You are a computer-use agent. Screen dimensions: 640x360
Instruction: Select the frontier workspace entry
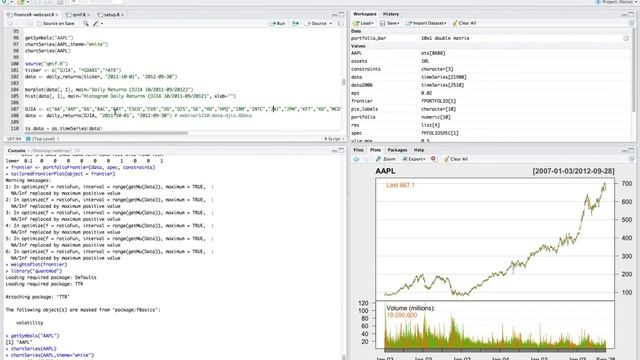[x=490, y=101]
